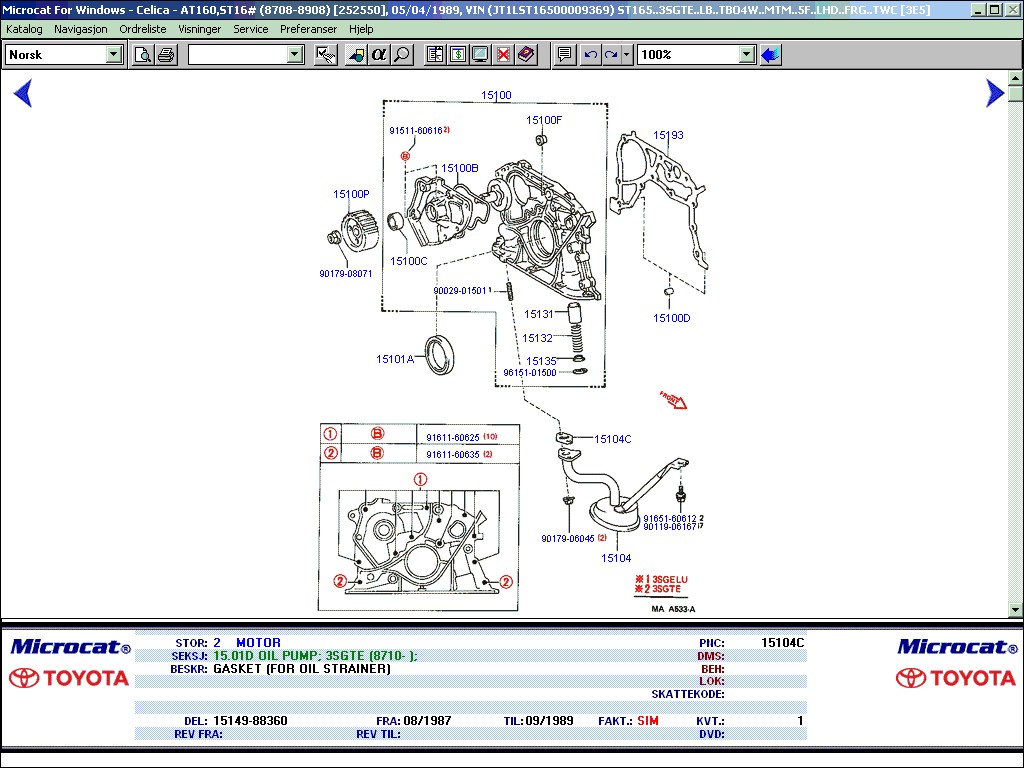Open the Ordreliste menu

click(145, 29)
